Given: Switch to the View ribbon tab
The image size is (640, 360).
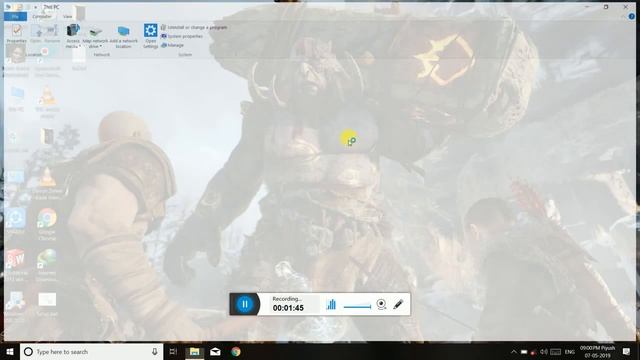Looking at the screenshot, I should [x=67, y=16].
